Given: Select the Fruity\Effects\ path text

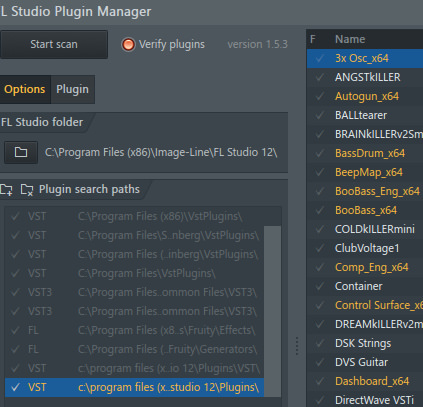Looking at the screenshot, I should click(x=167, y=330).
